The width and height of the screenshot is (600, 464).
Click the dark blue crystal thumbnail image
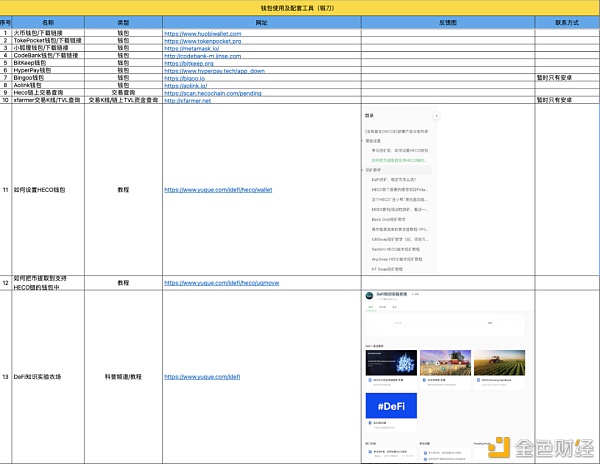pos(391,363)
